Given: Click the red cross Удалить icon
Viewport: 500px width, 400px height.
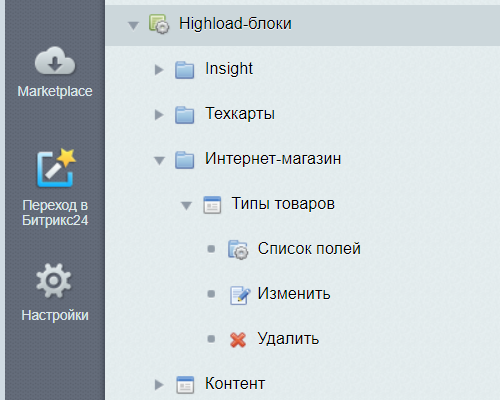Looking at the screenshot, I should tap(238, 340).
